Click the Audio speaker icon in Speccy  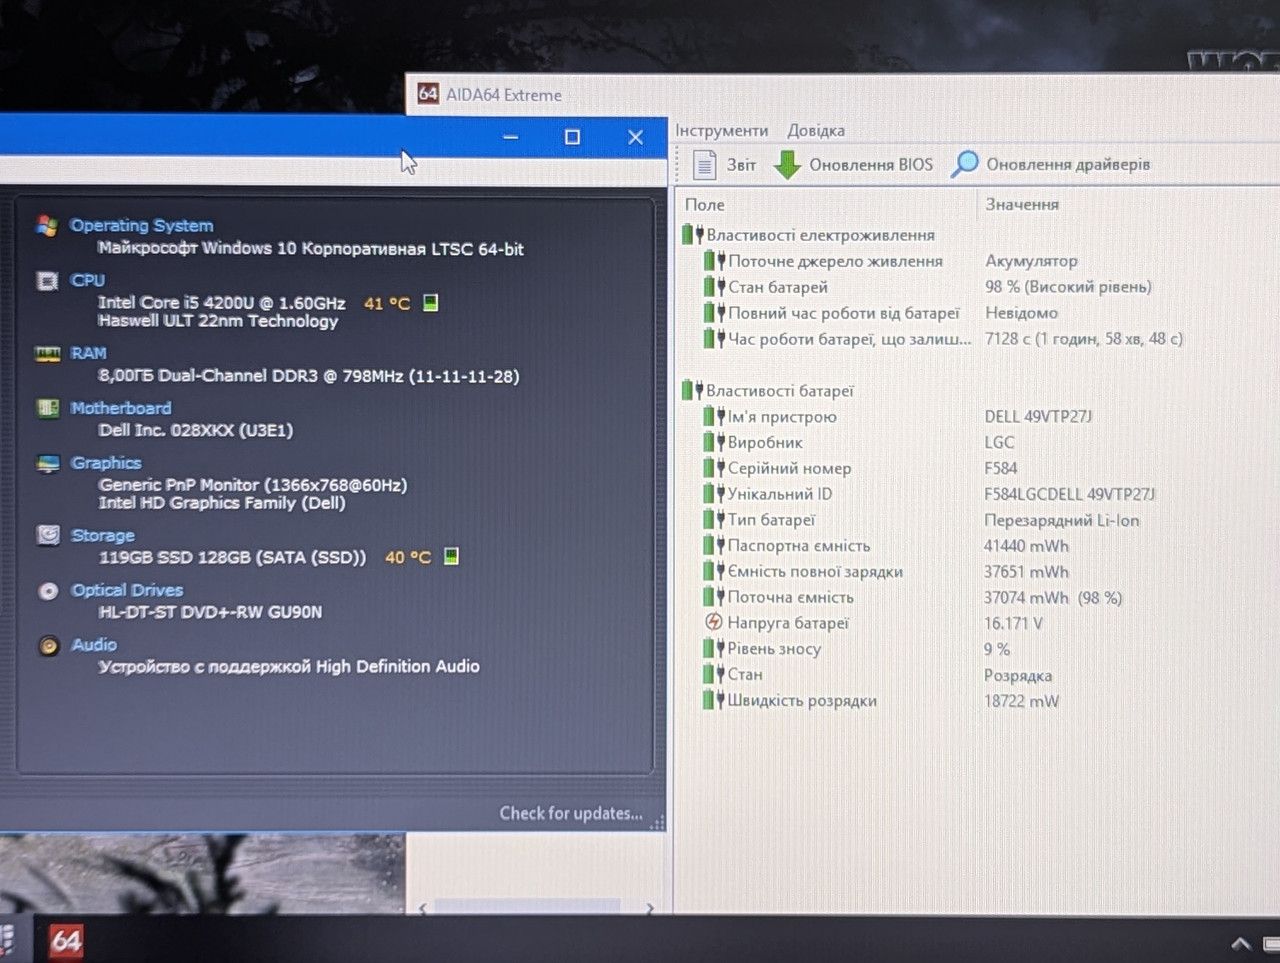point(49,645)
